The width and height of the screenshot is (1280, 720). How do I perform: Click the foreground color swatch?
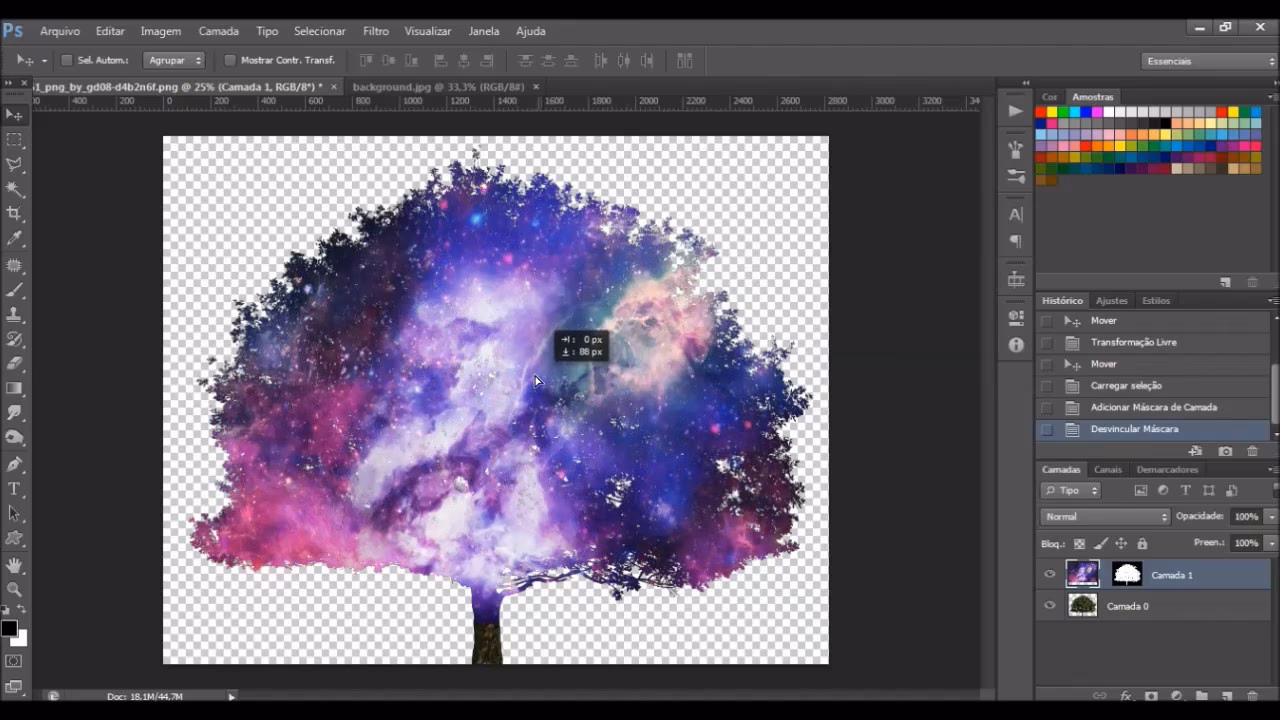(9, 629)
